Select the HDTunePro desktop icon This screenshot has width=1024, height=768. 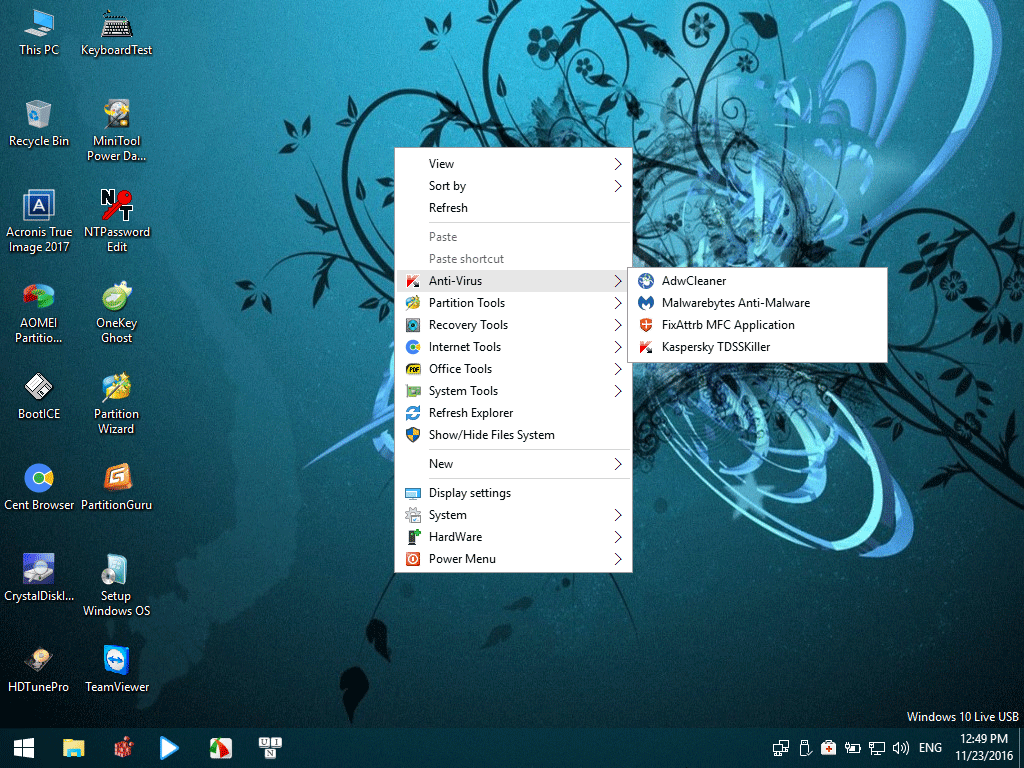(x=39, y=668)
